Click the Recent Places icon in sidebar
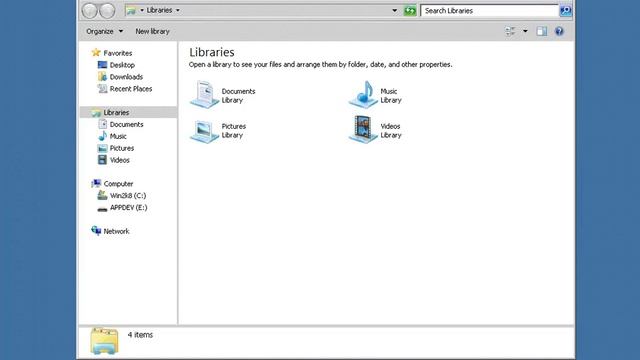 102,88
